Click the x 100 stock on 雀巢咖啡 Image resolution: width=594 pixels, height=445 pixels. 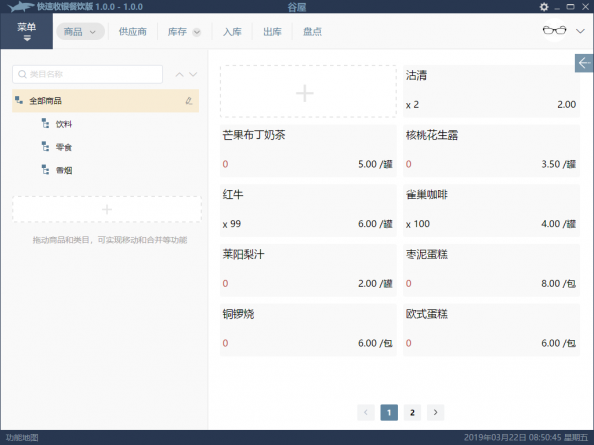[x=417, y=224]
